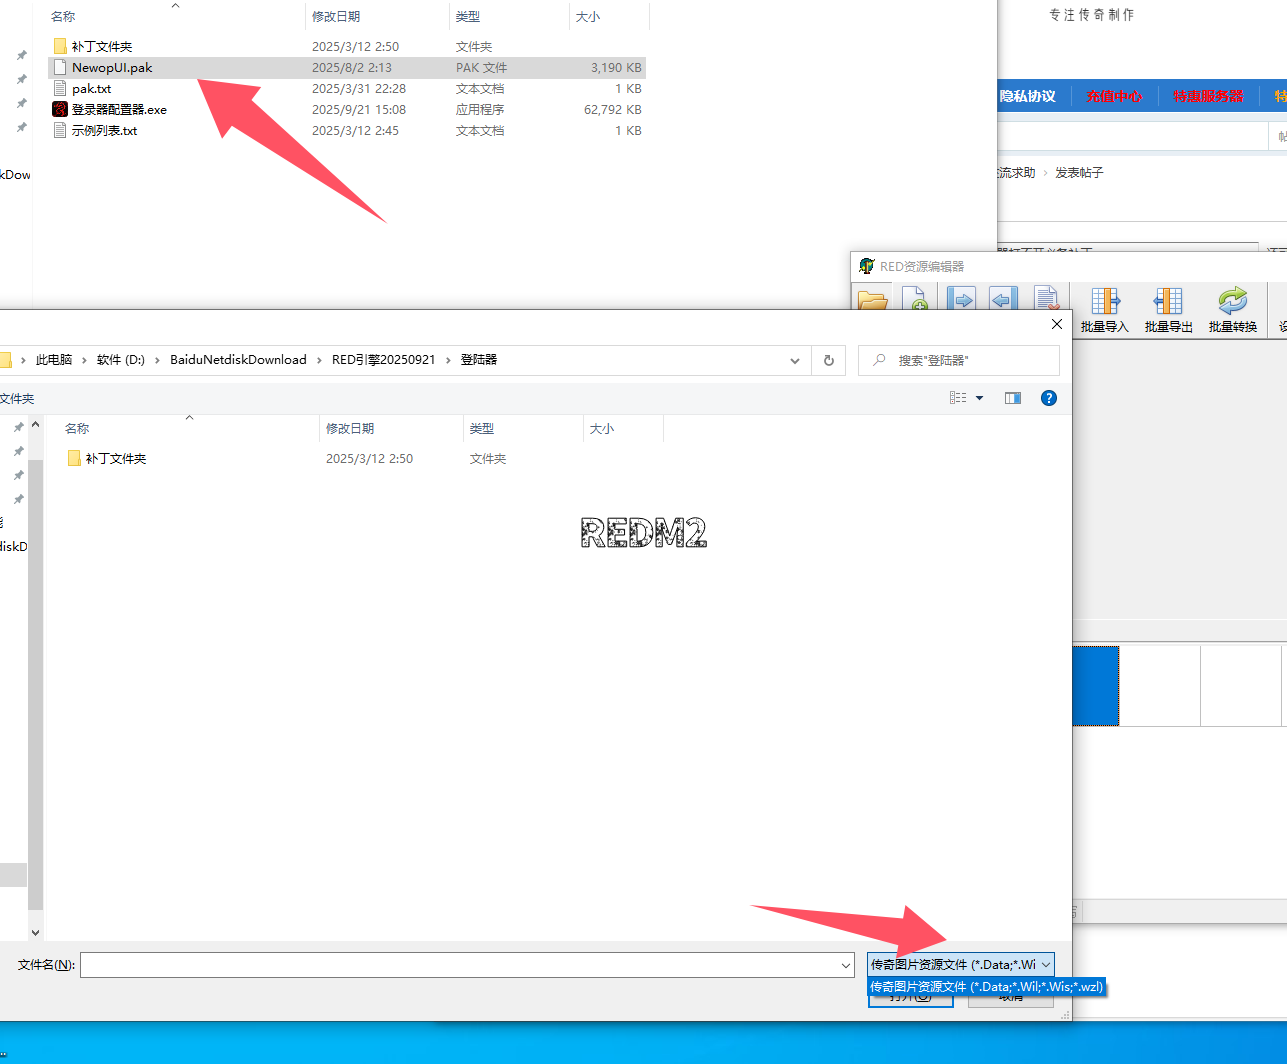Open the view options dropdown arrow
The height and width of the screenshot is (1064, 1287).
tap(979, 398)
